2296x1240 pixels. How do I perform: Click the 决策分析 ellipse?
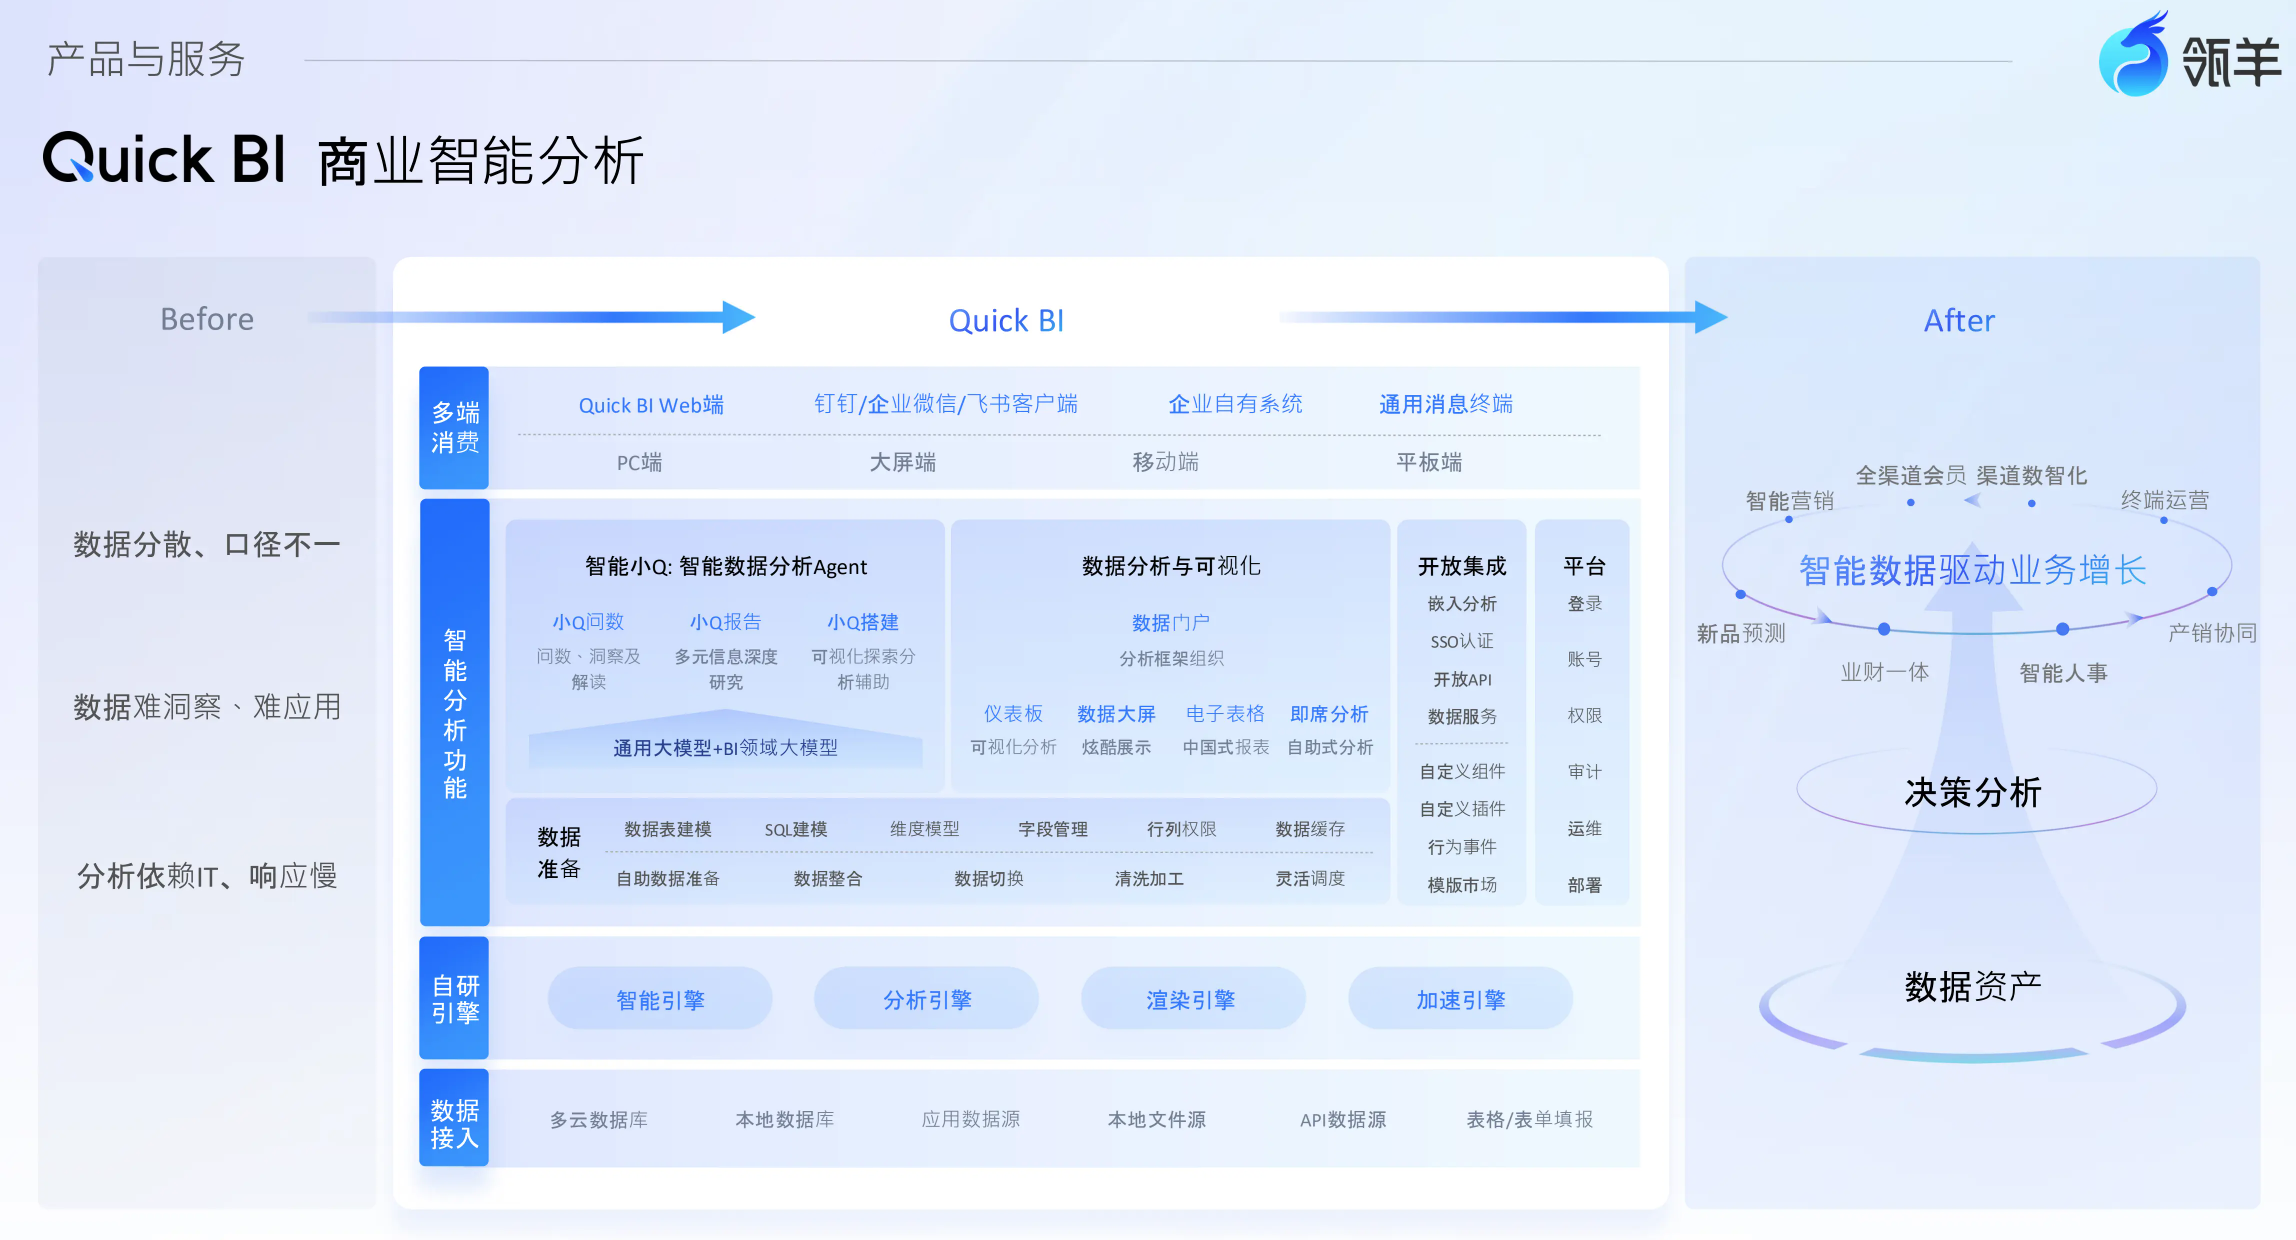point(1974,792)
